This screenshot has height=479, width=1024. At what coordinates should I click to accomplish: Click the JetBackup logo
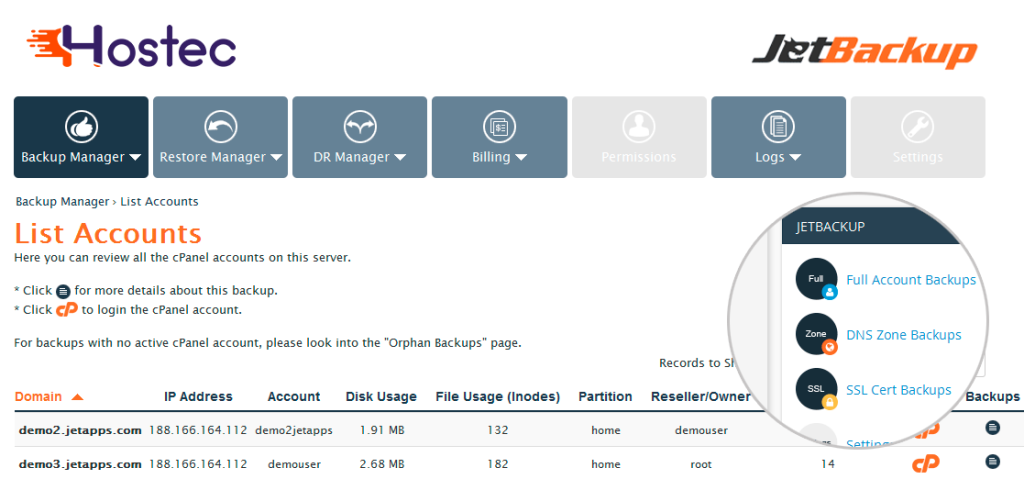tap(864, 52)
